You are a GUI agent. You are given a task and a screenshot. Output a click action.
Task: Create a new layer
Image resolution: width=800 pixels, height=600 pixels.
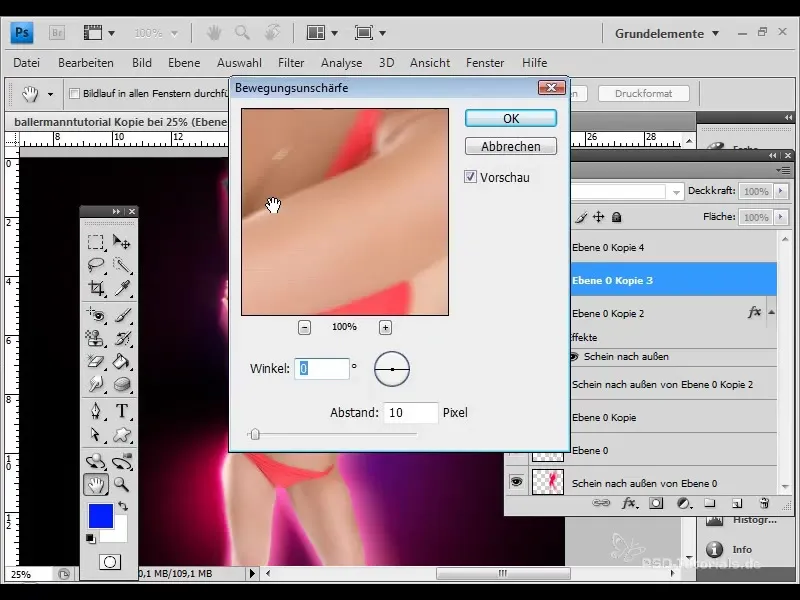point(737,504)
